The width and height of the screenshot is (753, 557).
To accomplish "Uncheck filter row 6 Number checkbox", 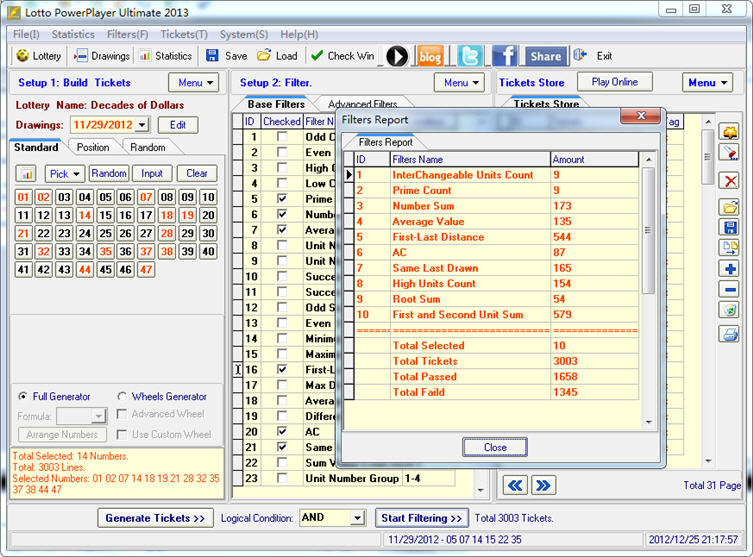I will [x=282, y=214].
